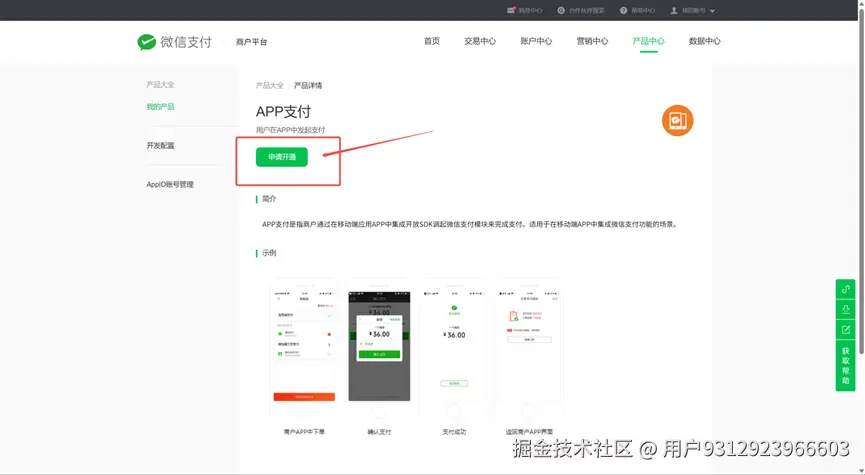Screen dimensions: 865x475
Task: Go to 首页 in the main navigation
Action: (x=431, y=41)
